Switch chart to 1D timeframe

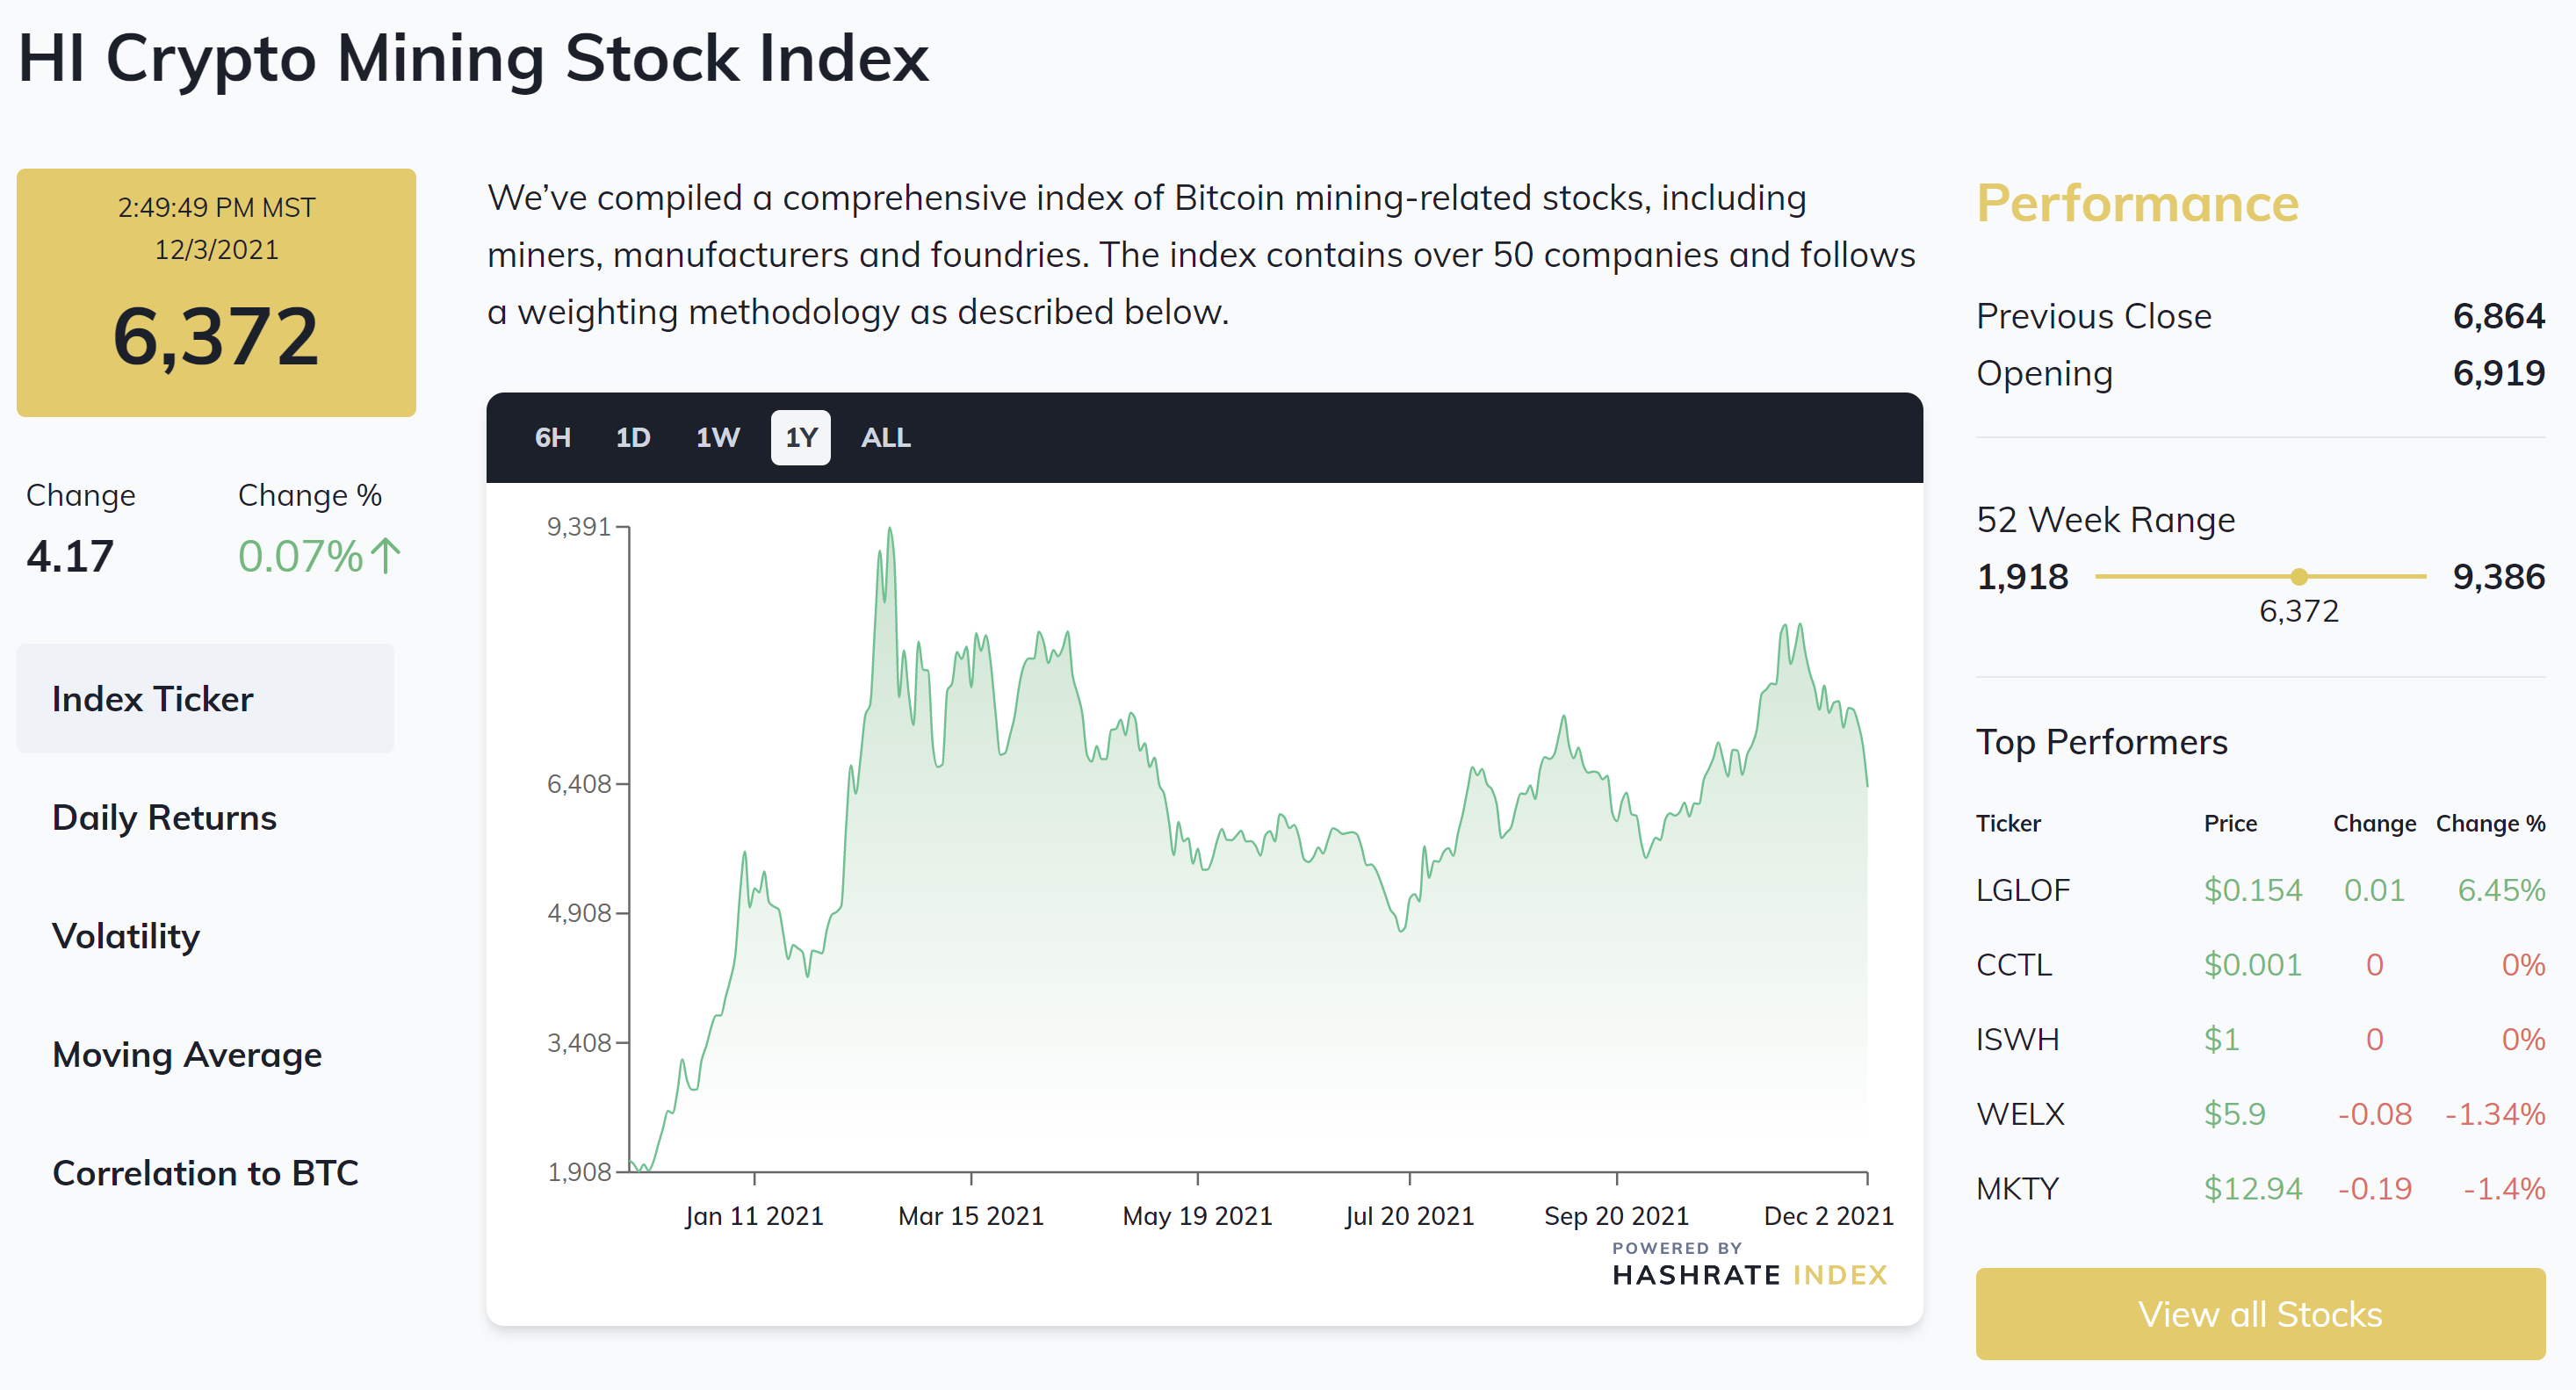(632, 438)
